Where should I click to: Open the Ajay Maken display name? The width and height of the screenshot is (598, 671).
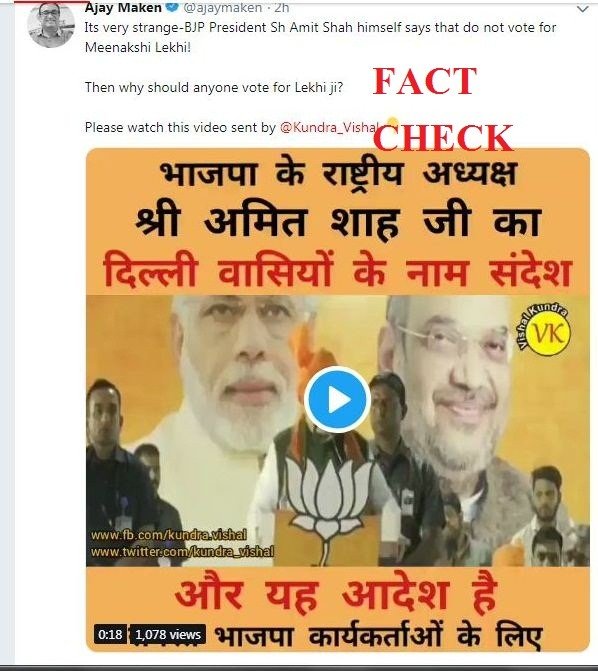[123, 7]
